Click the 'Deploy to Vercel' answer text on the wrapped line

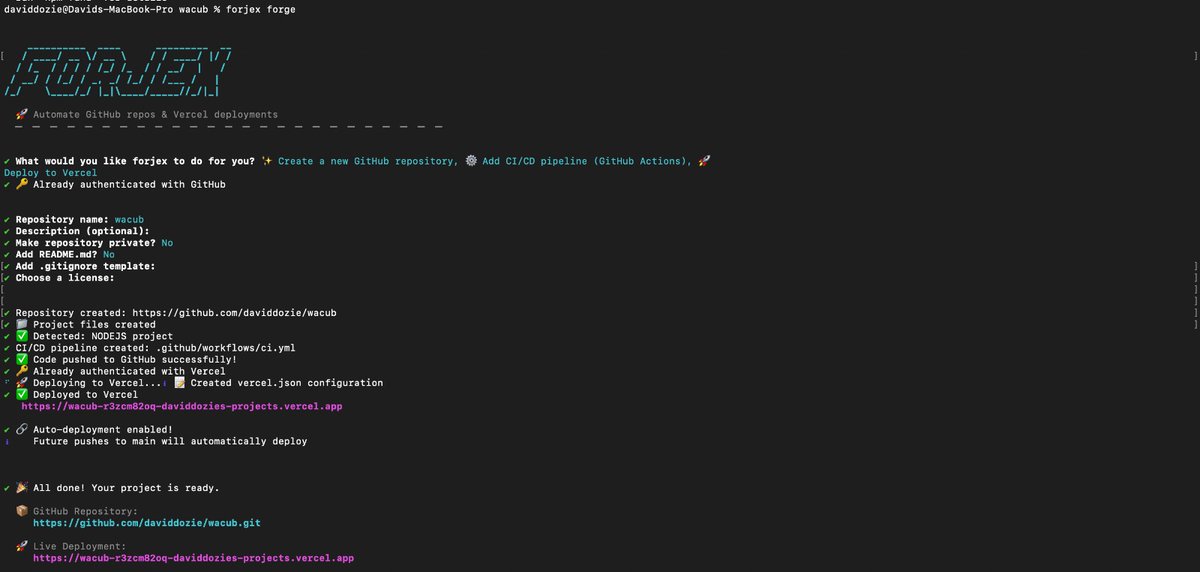coord(51,173)
